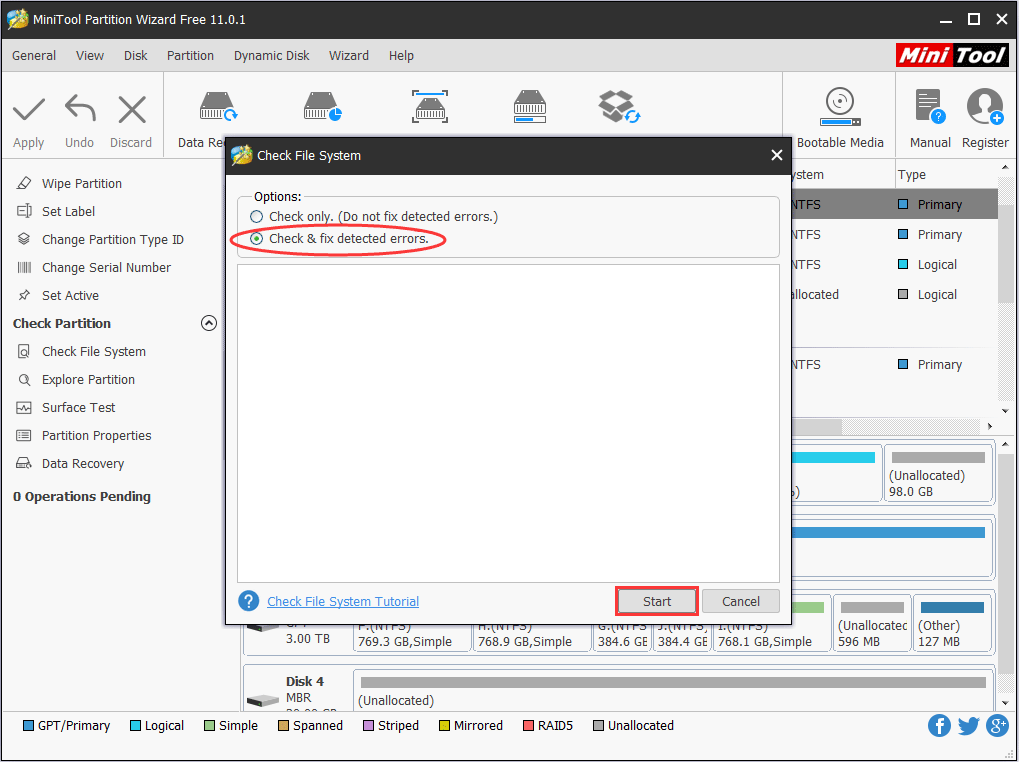Click the Apply checkmark icon

click(29, 109)
